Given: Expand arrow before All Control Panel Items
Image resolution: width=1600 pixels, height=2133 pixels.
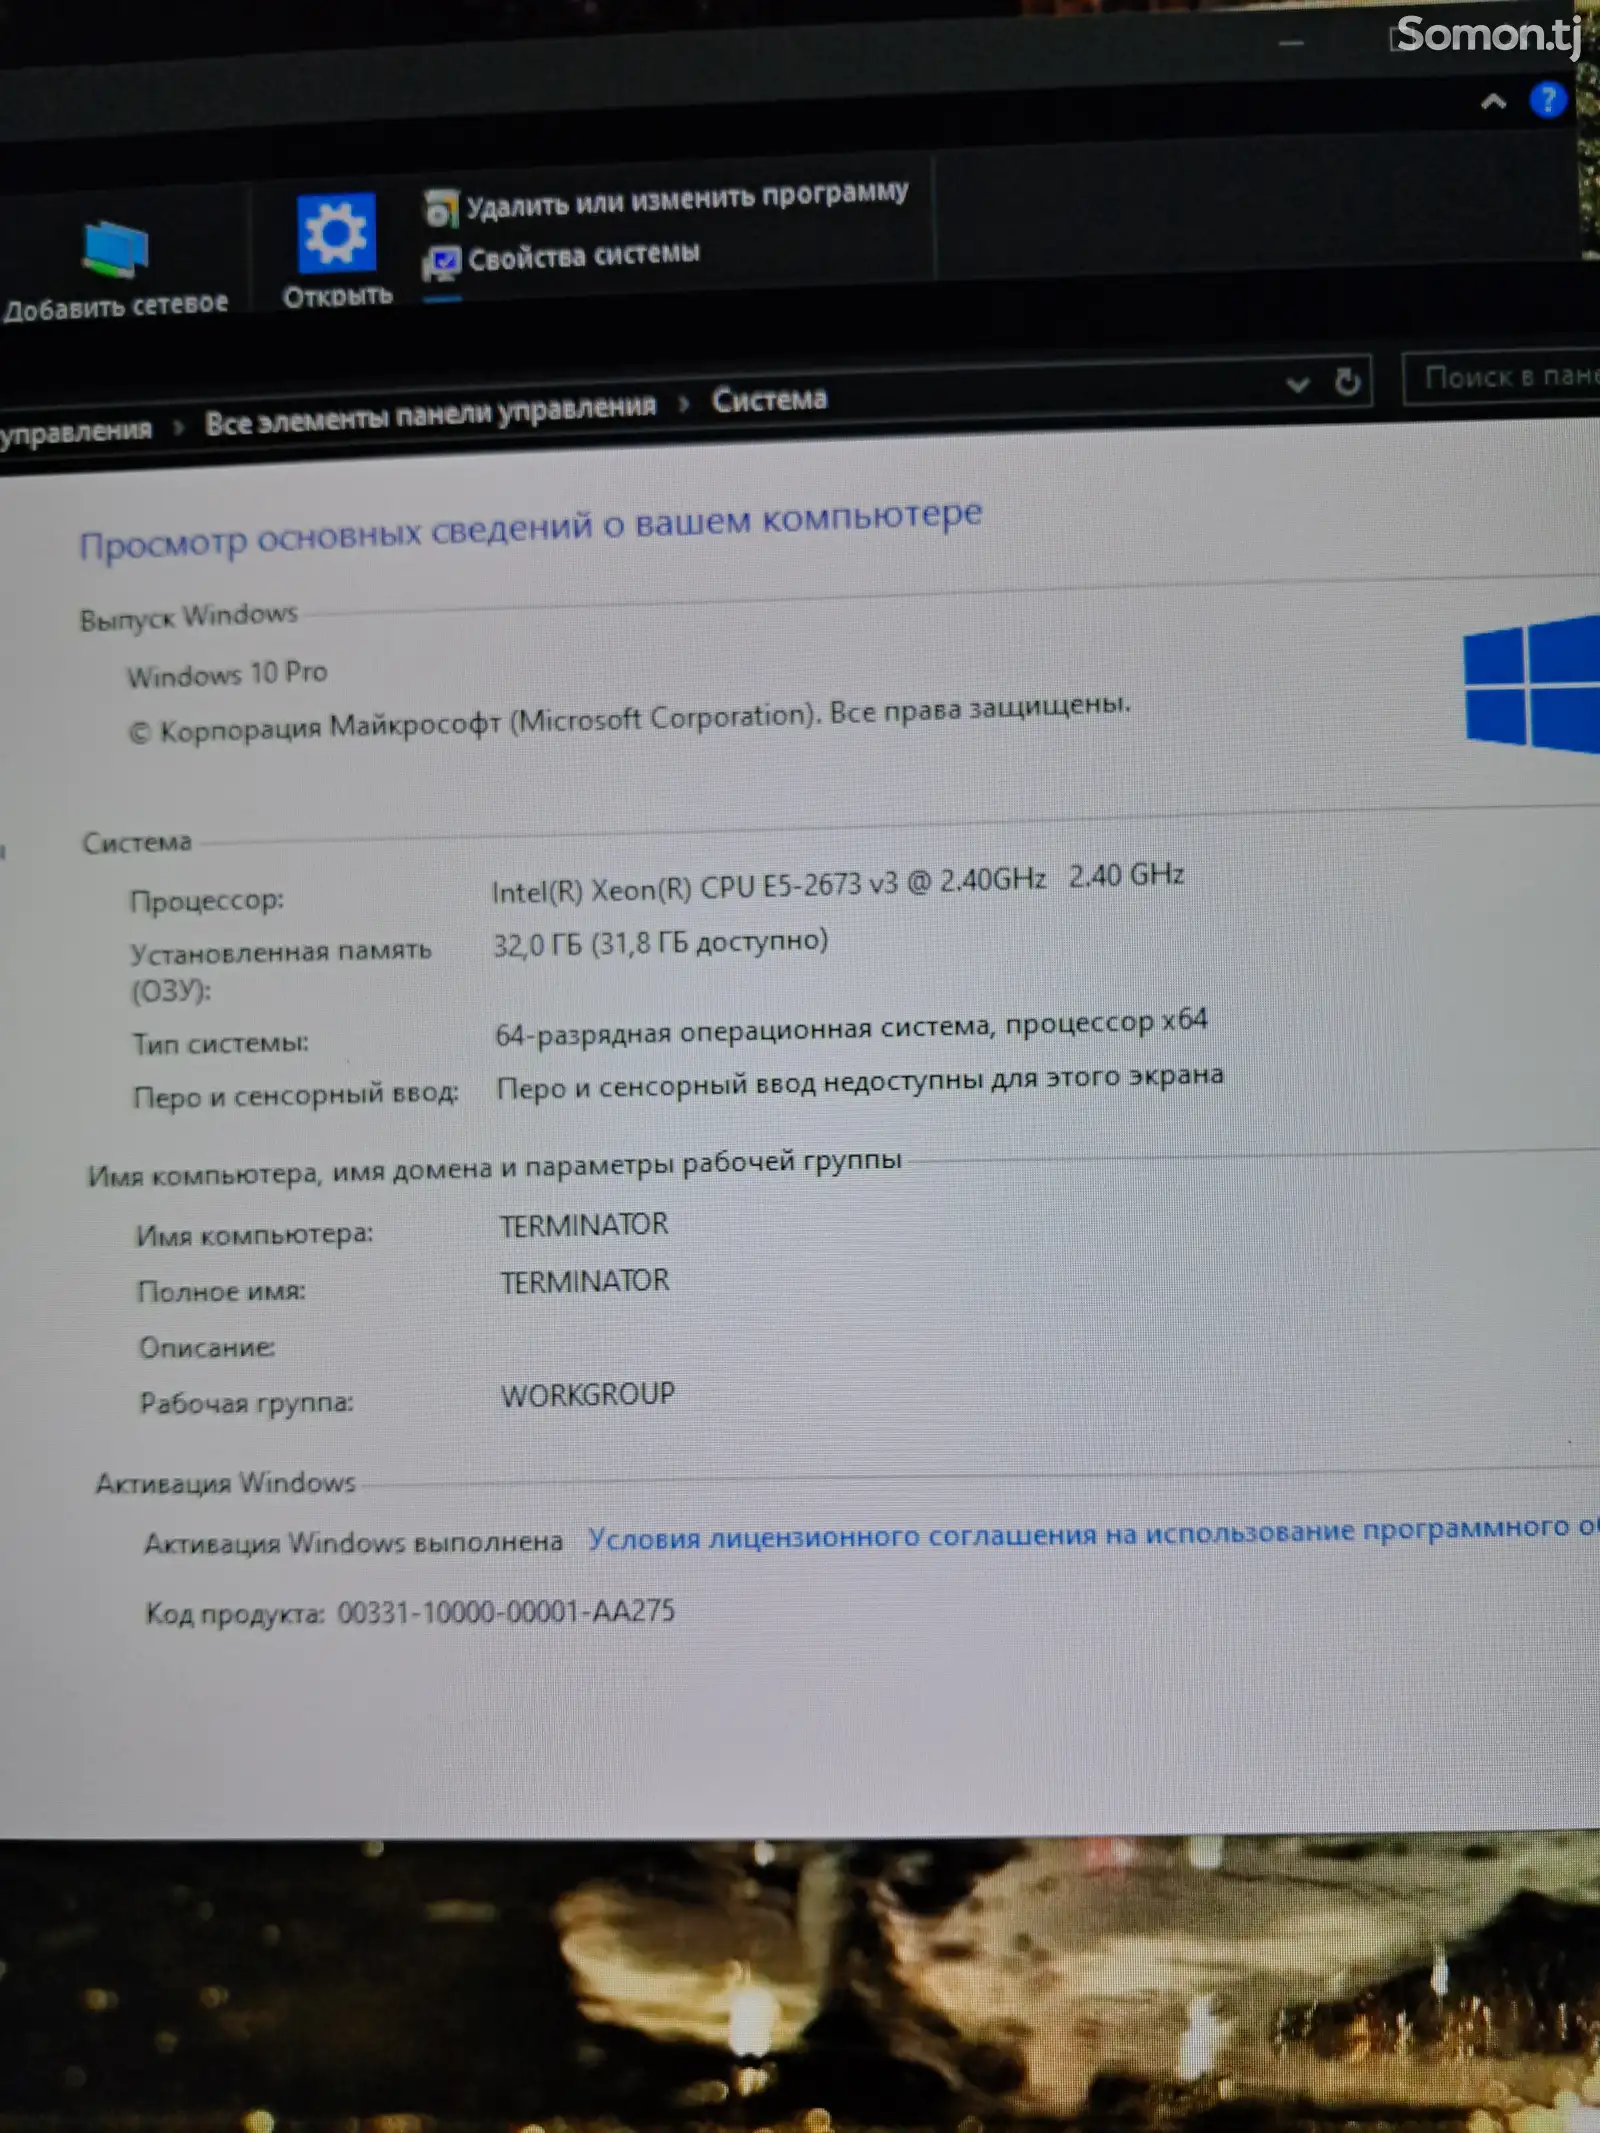Looking at the screenshot, I should click(x=179, y=427).
